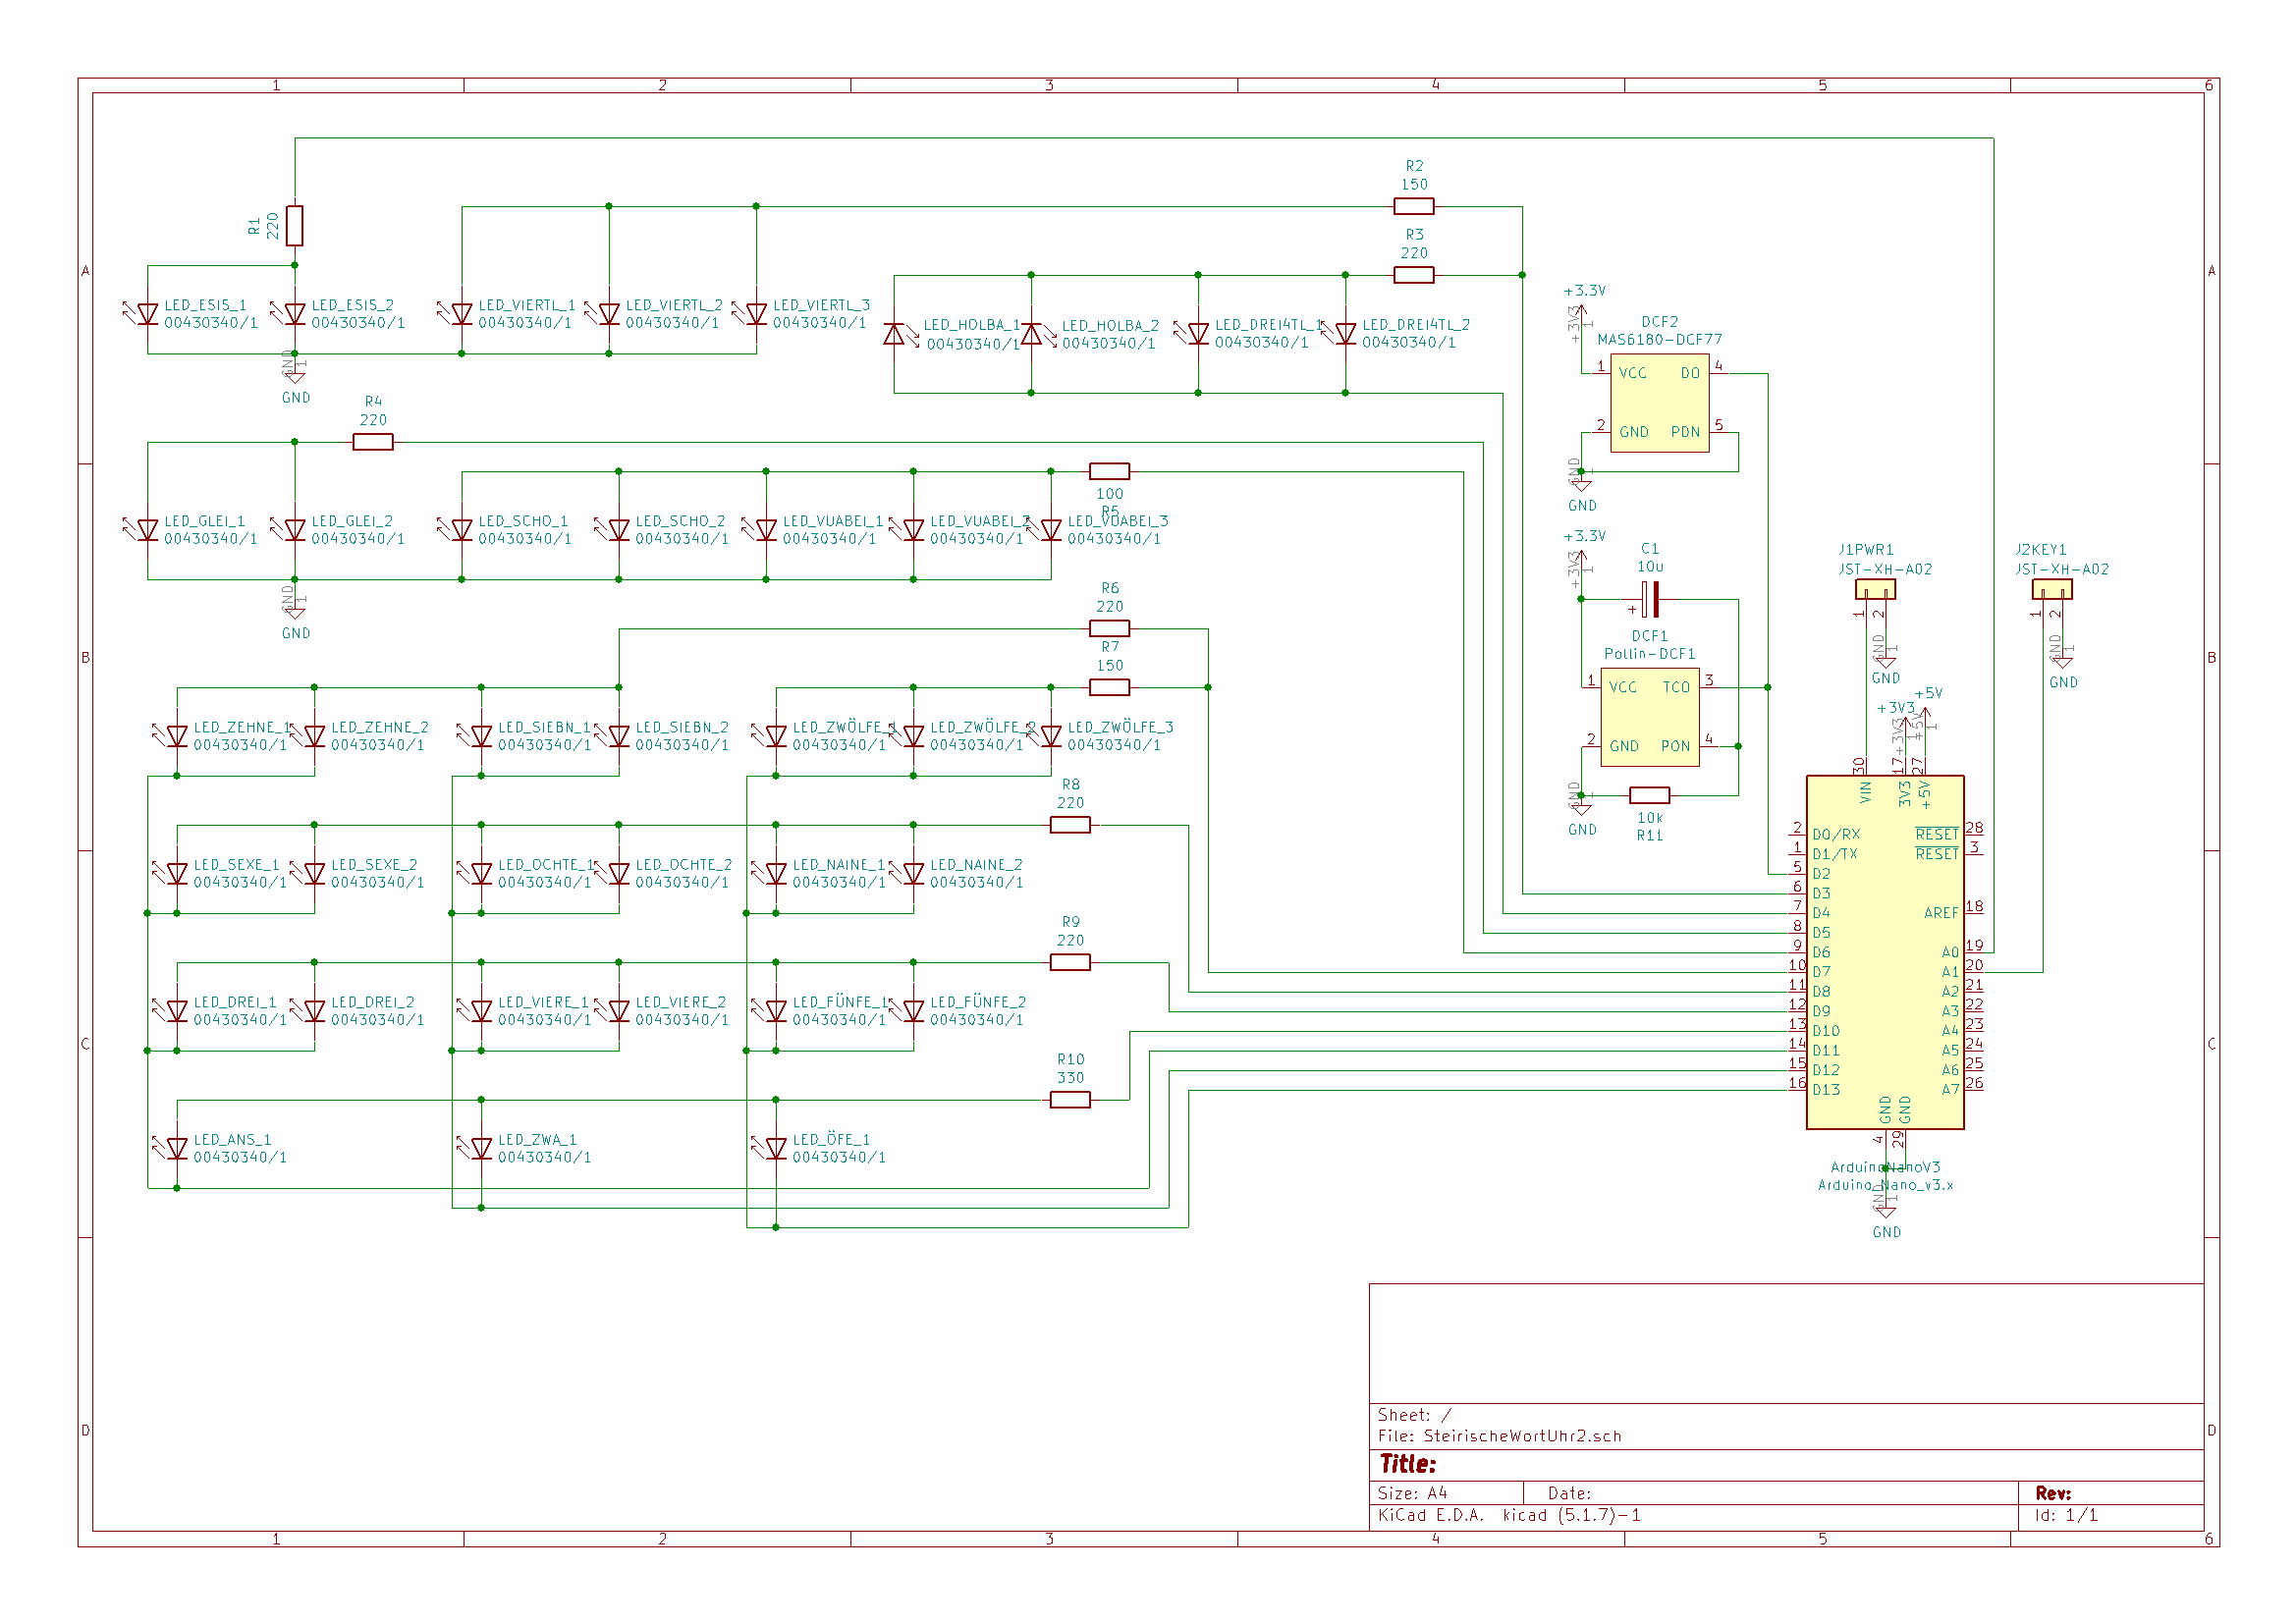The width and height of the screenshot is (2296, 1623).
Task: Select the R10 330 resistor symbol
Action: coord(1070,1100)
